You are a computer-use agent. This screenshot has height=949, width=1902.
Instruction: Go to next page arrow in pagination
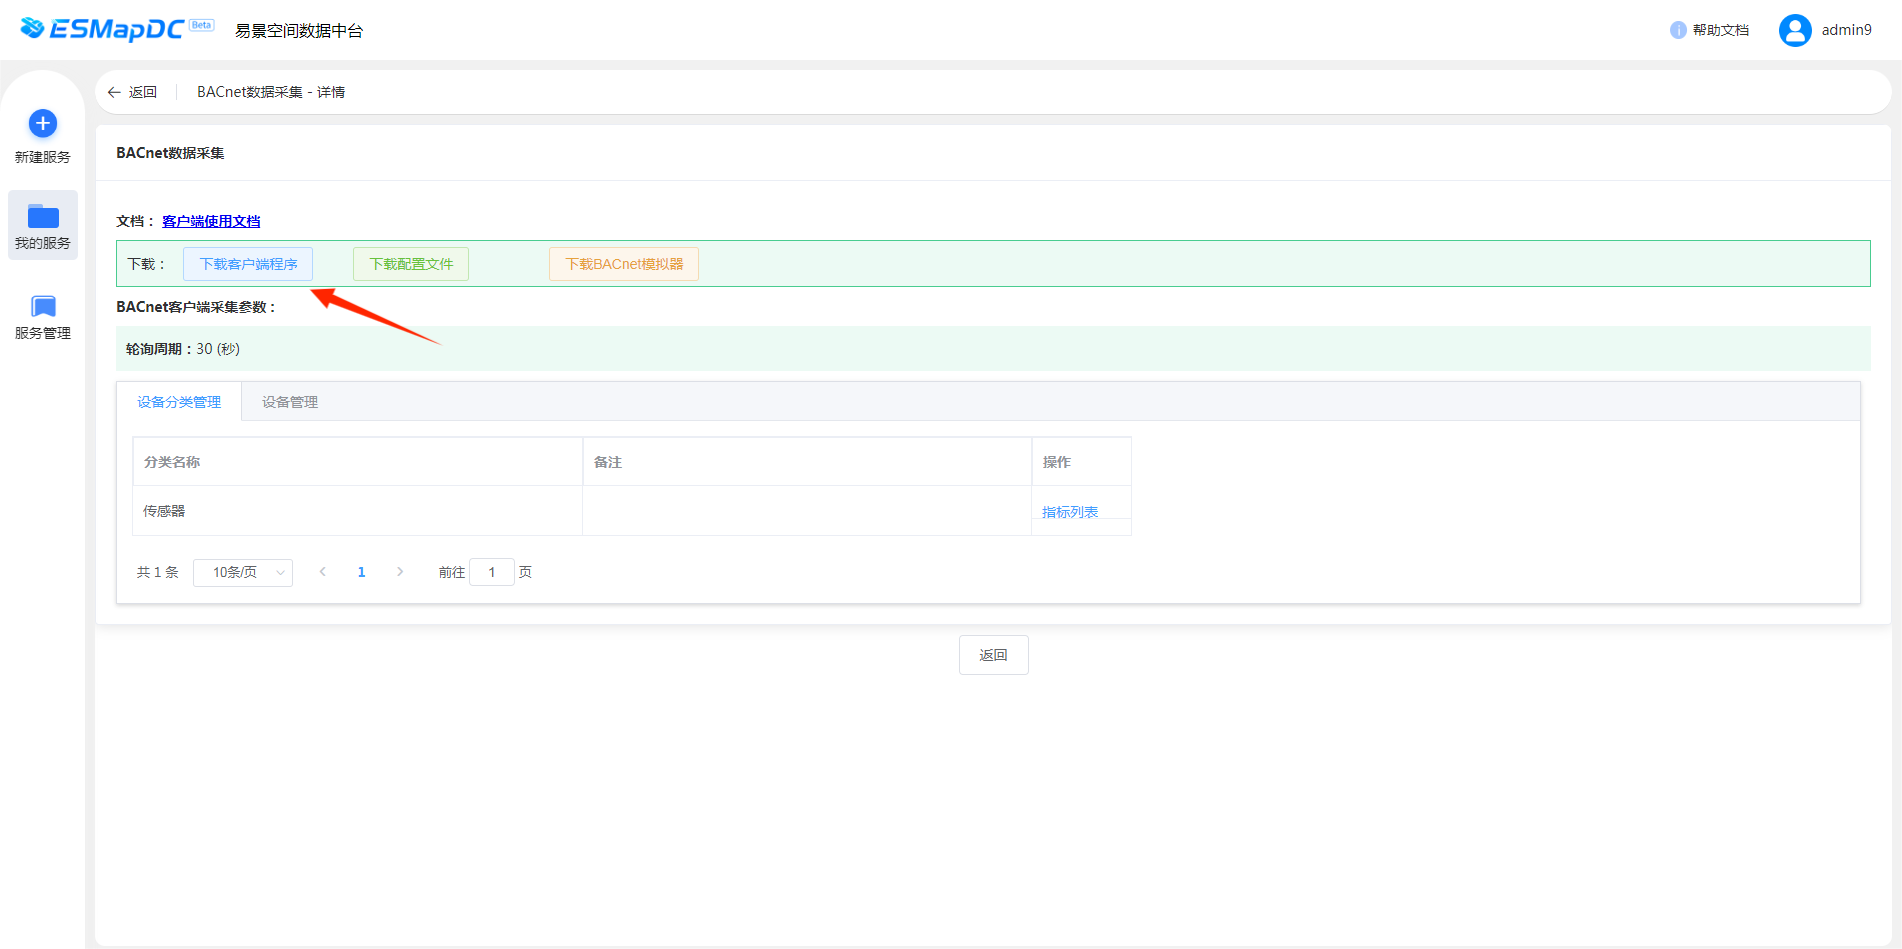coord(400,572)
